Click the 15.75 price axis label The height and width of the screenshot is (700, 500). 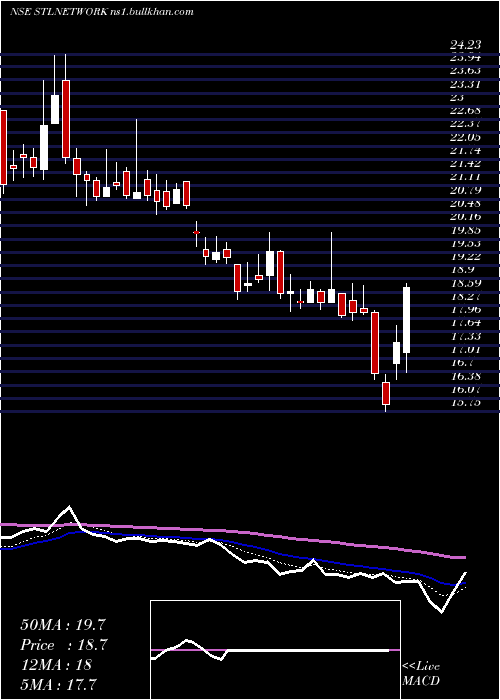tap(465, 403)
